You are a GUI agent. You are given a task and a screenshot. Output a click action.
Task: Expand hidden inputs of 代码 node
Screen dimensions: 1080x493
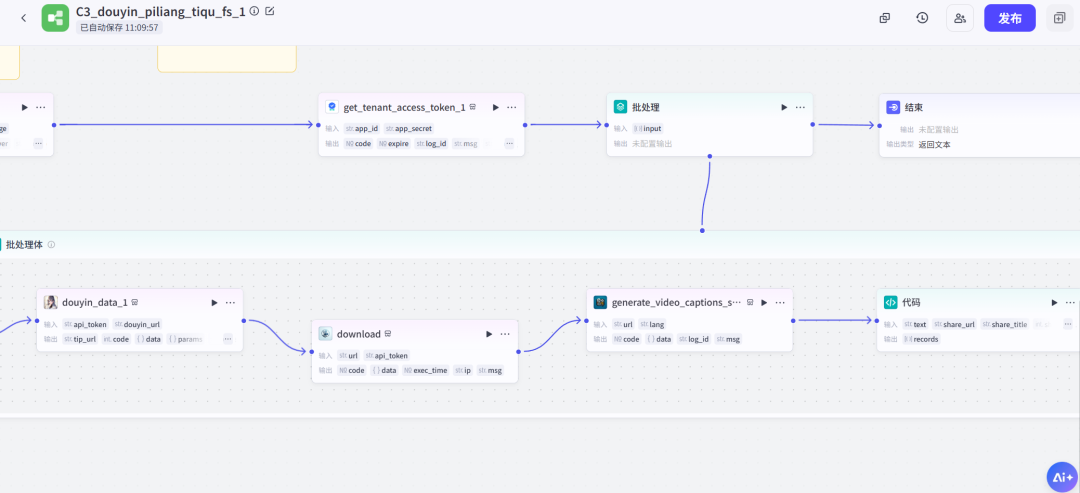[x=1068, y=324]
